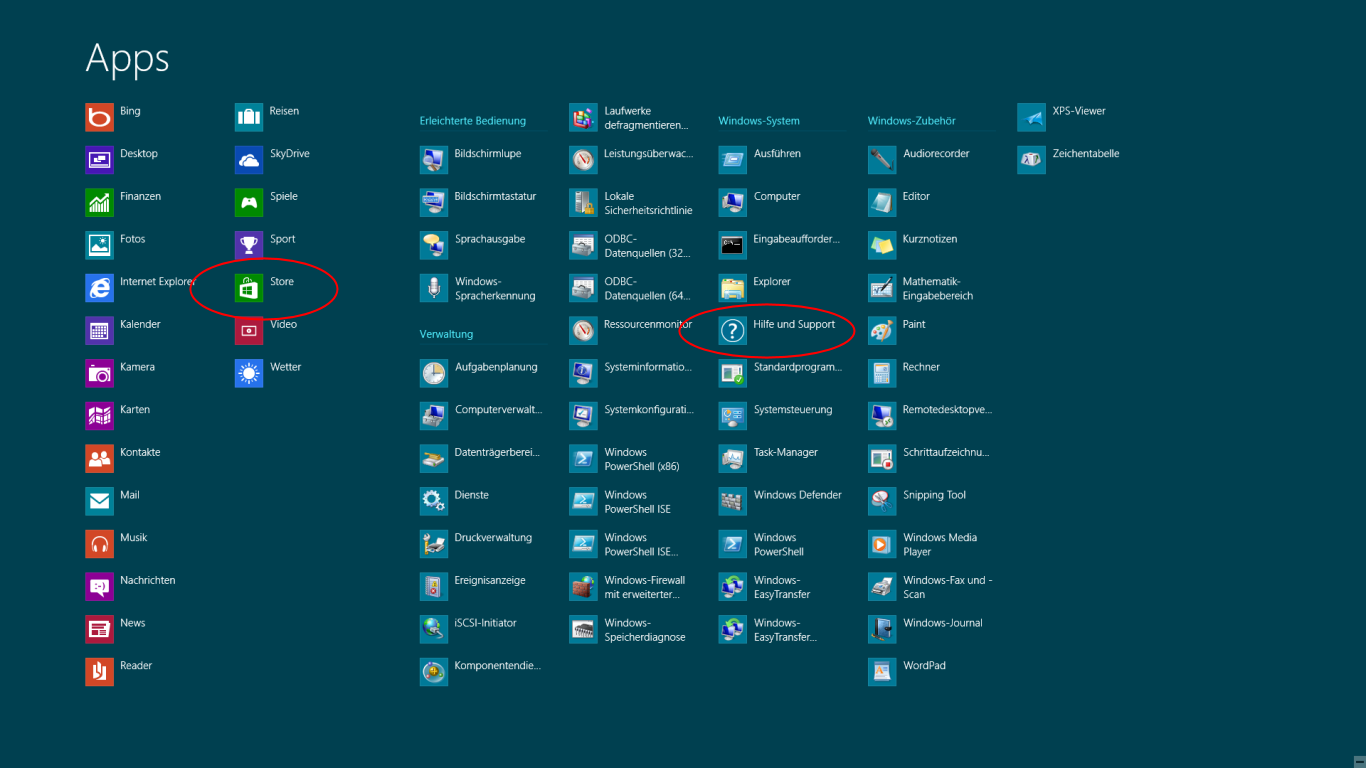Select the Windows-System group heading
The width and height of the screenshot is (1366, 768).
758,121
